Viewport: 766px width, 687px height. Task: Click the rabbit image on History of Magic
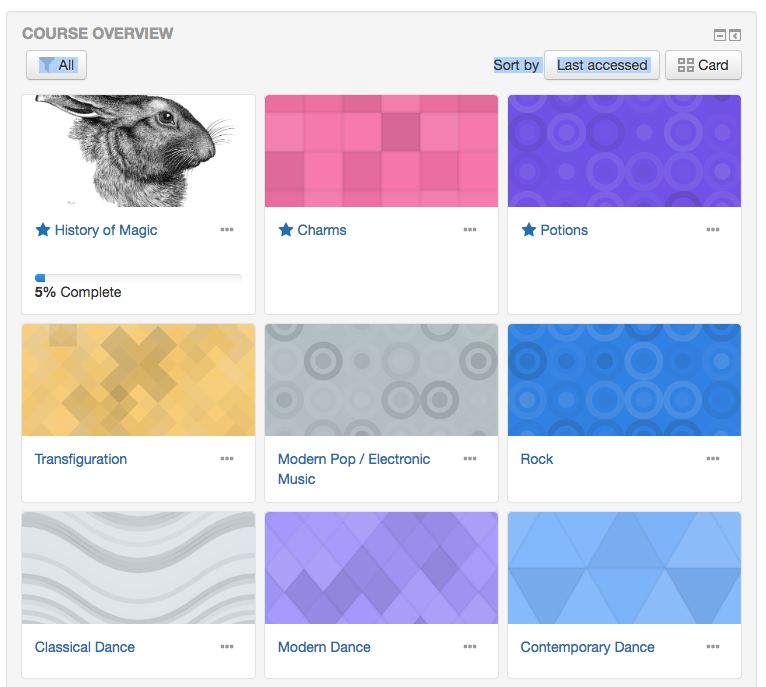pos(138,151)
